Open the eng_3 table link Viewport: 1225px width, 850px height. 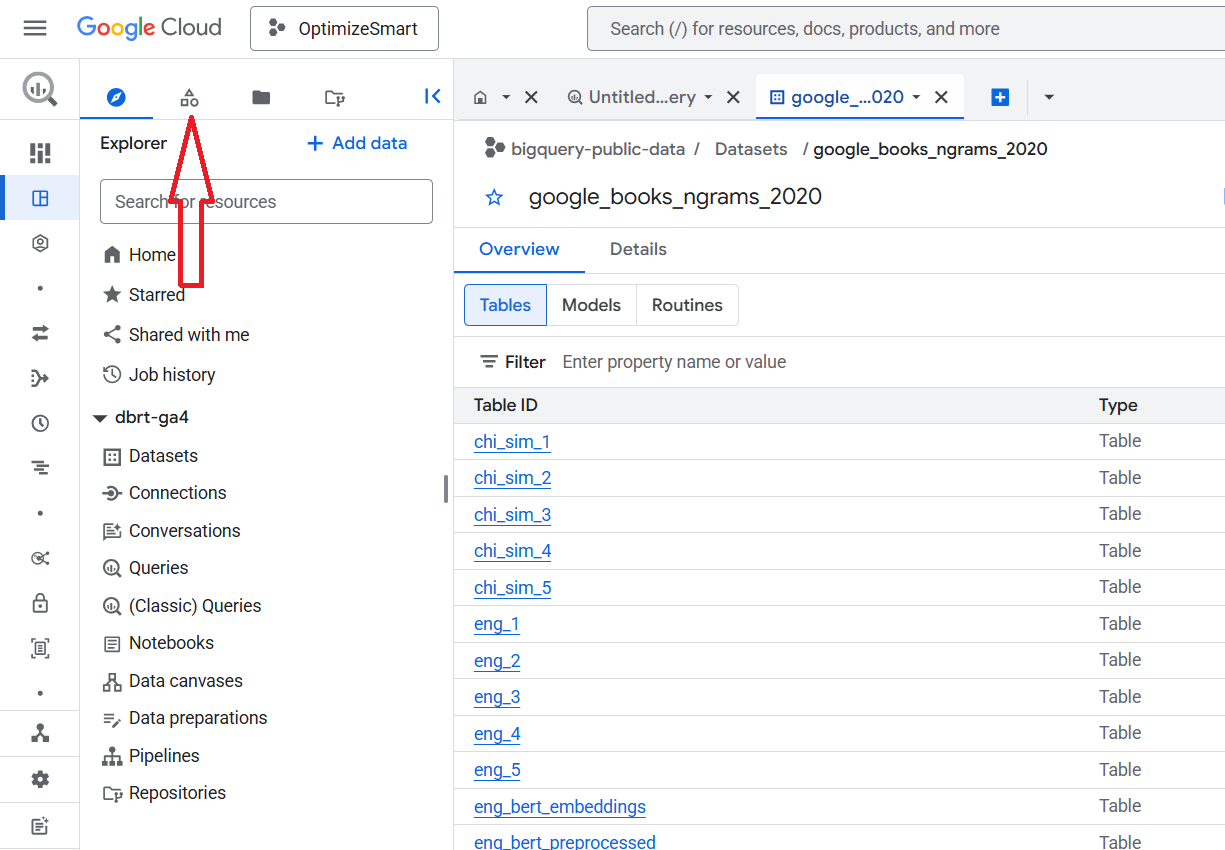497,697
